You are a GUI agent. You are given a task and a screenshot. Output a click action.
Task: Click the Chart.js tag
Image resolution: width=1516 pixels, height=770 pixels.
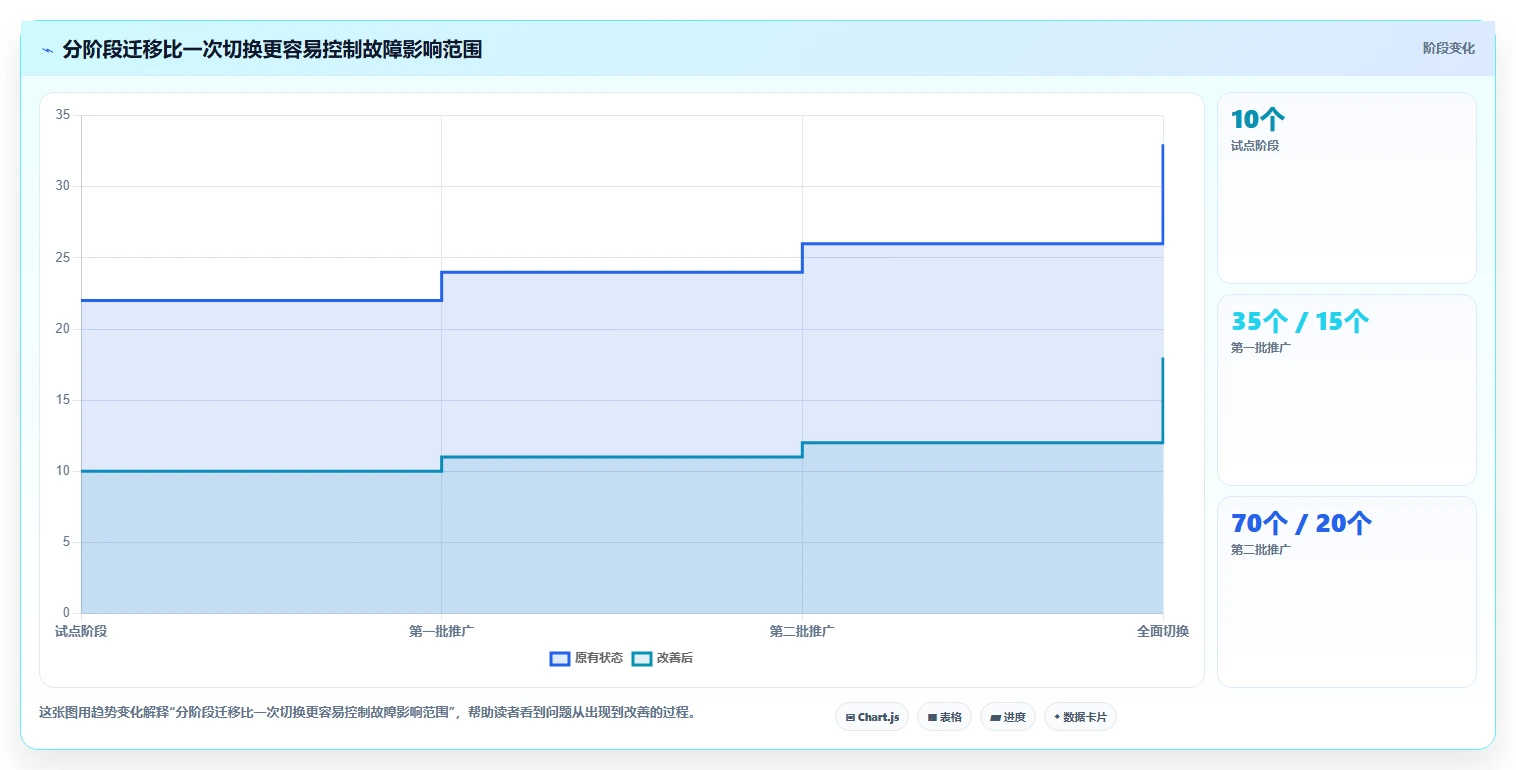(872, 717)
